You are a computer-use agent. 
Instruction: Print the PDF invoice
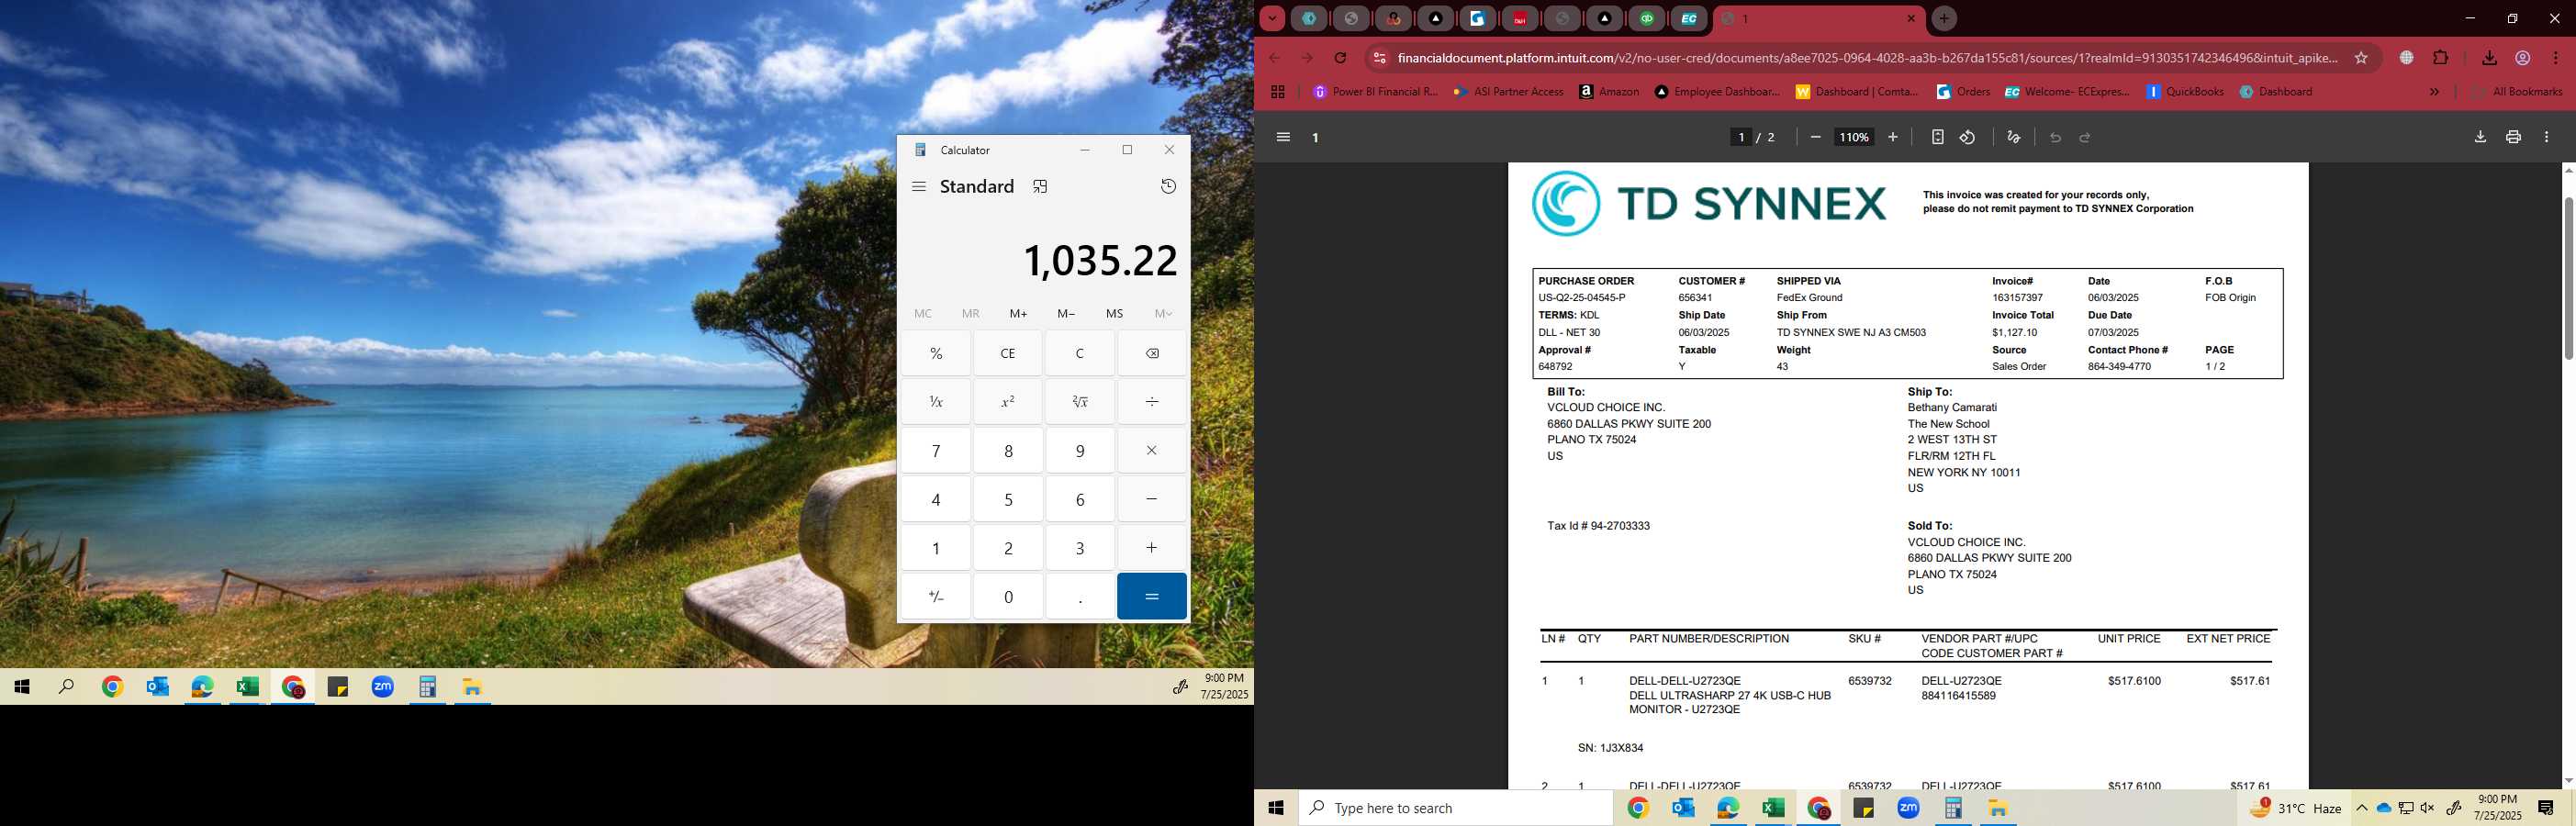(x=2513, y=137)
